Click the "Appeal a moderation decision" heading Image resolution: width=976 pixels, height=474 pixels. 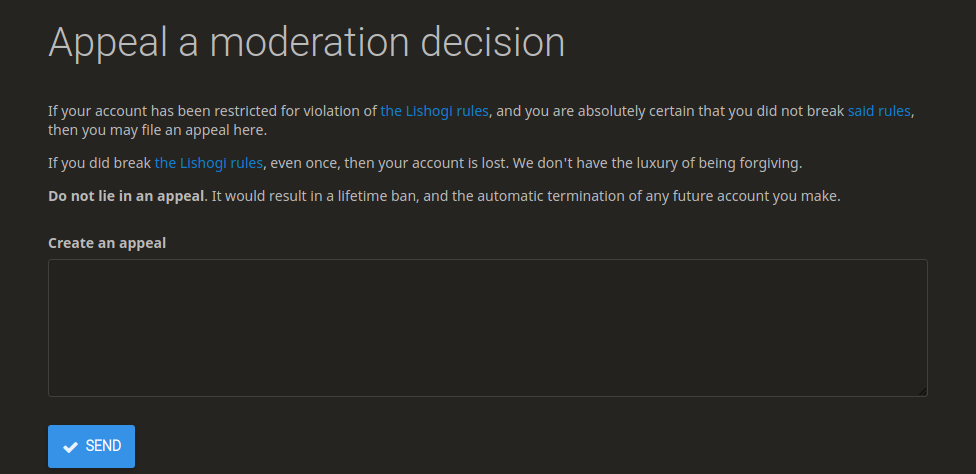(x=306, y=42)
